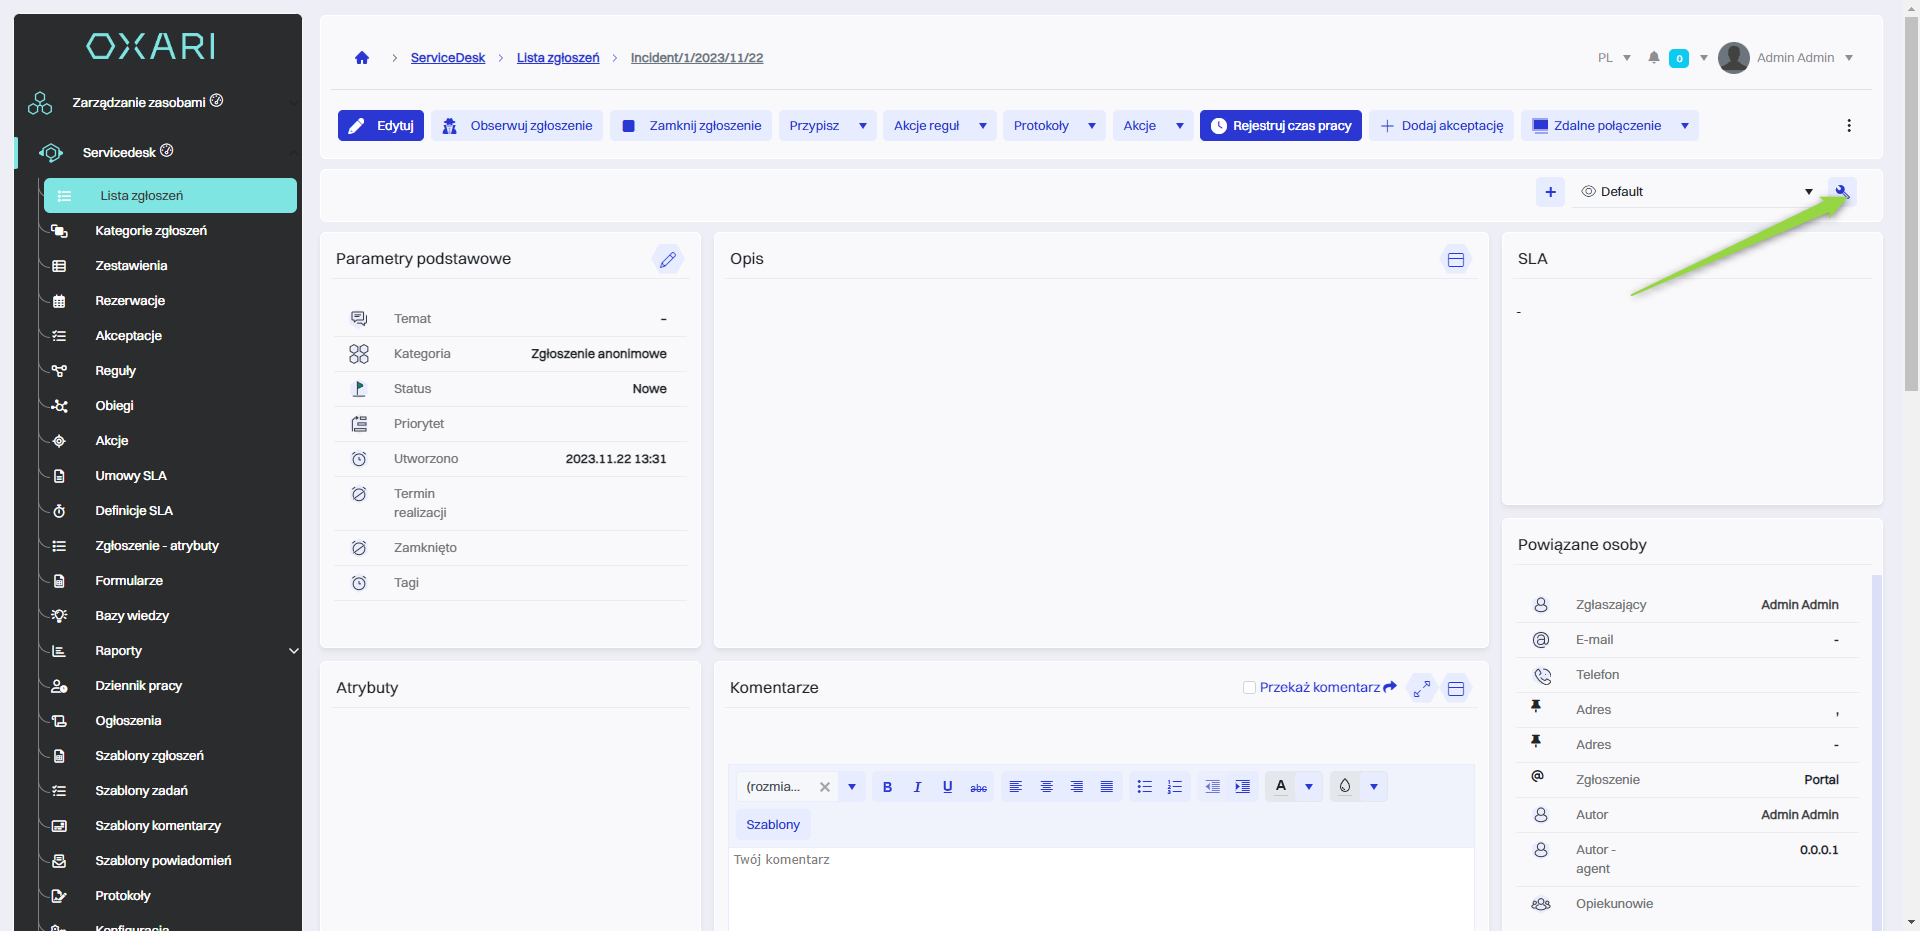Open the PL language dropdown
1920x931 pixels.
click(1614, 58)
